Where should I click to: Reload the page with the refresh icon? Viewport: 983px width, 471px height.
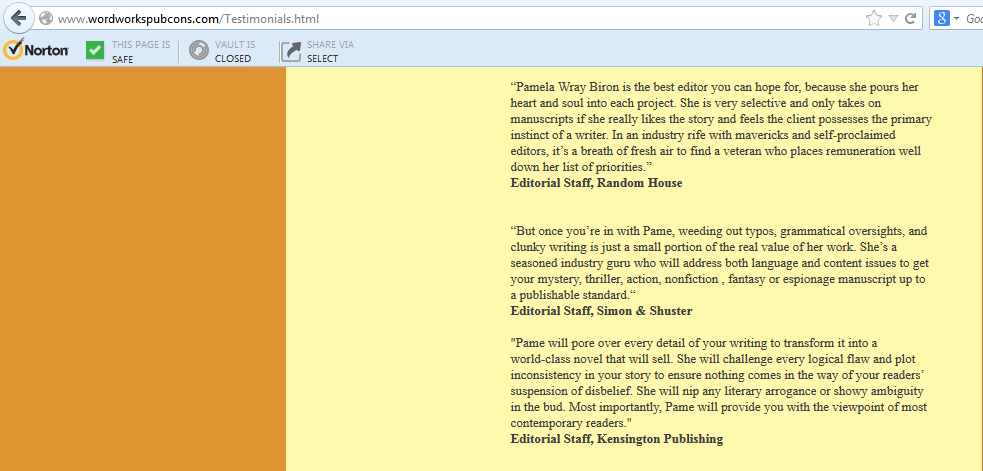911,18
